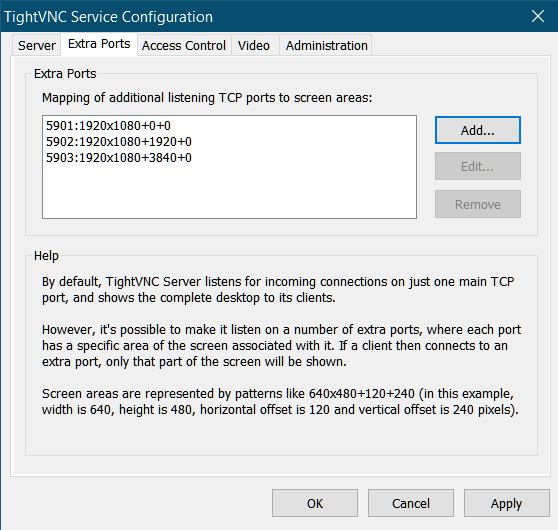Open the Administration tab
The image size is (558, 530).
(x=326, y=46)
